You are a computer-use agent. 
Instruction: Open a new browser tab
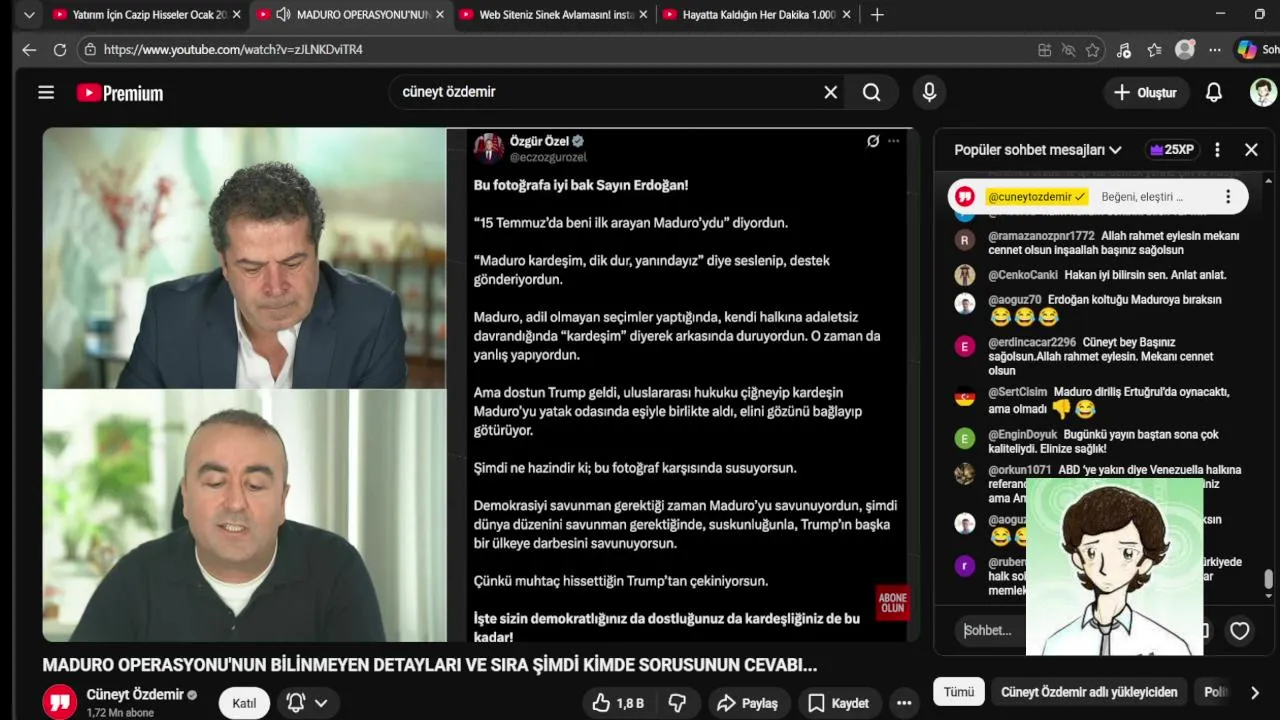[x=877, y=15]
